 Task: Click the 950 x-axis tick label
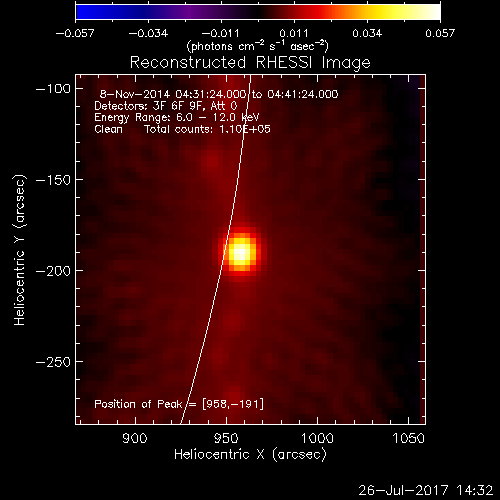[226, 438]
